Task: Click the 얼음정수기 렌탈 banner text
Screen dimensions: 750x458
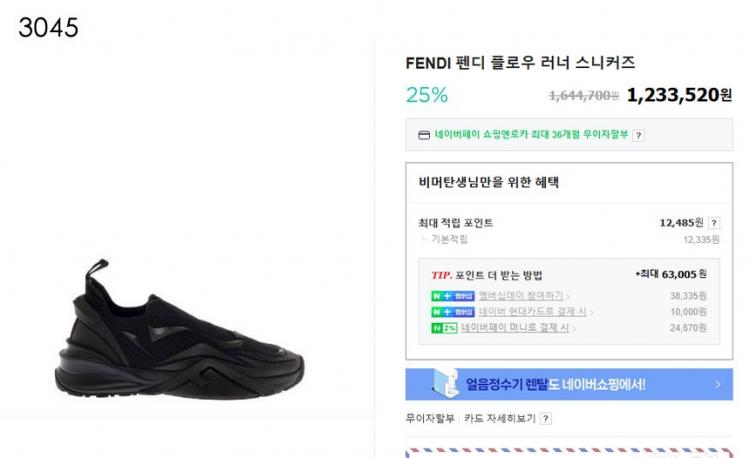Action: coord(555,384)
